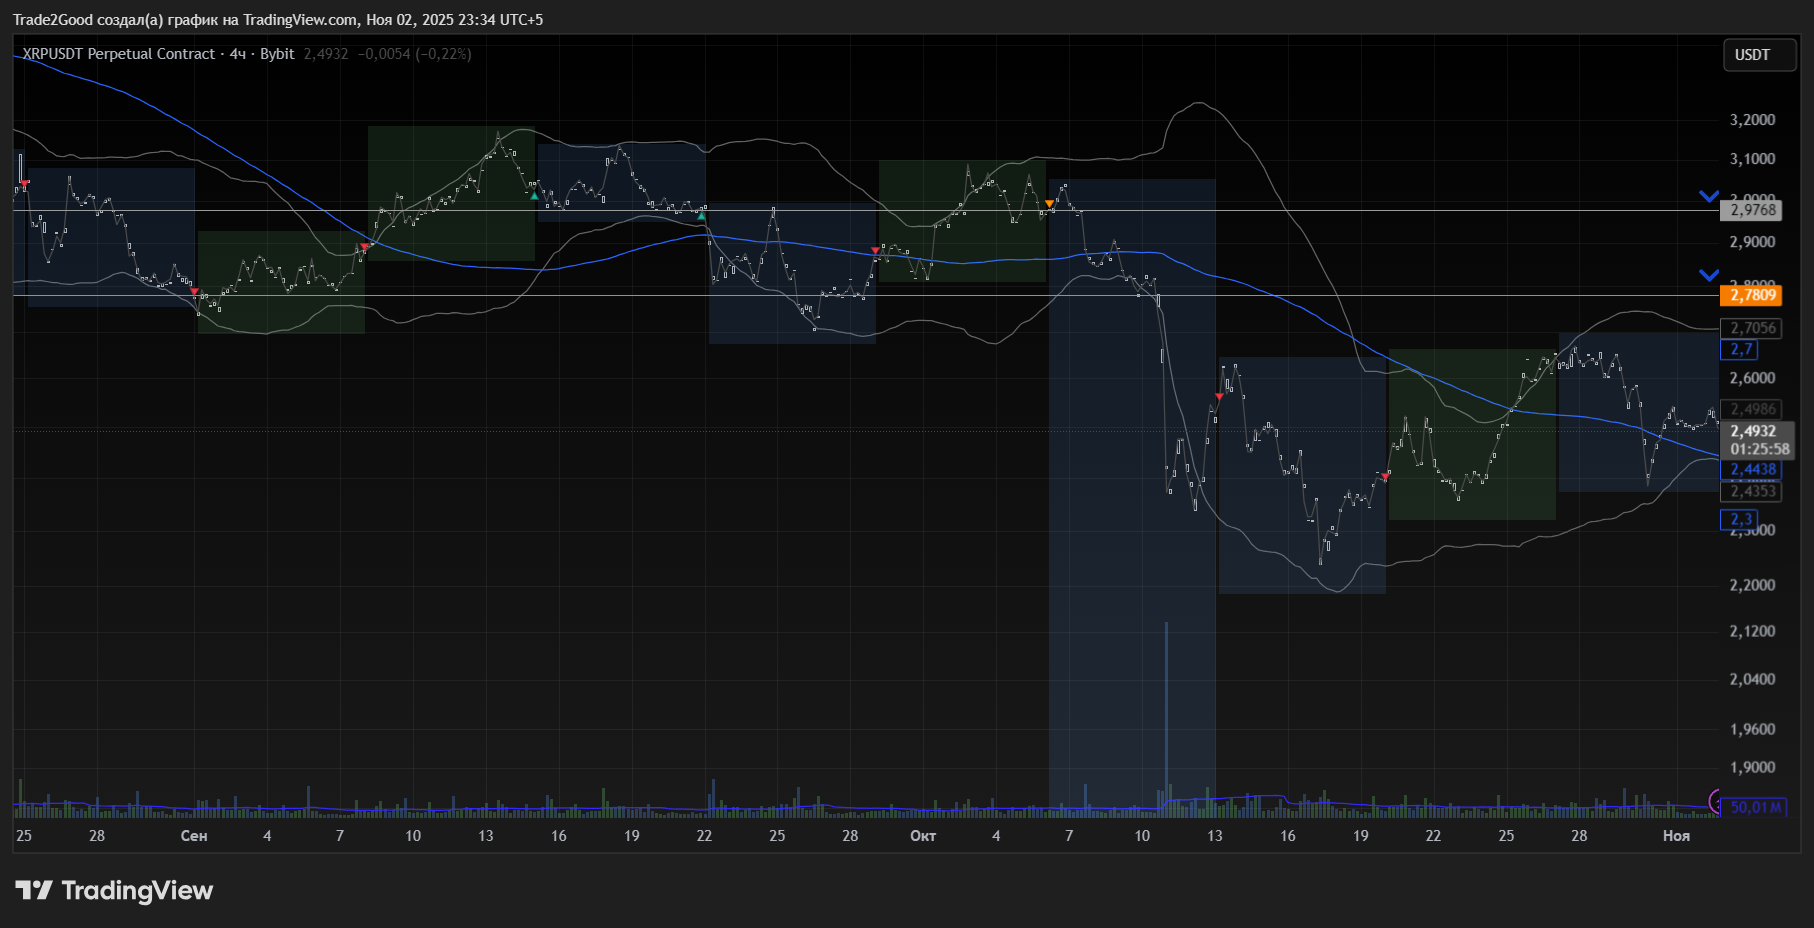Click the purple circle icon beside volume label
Image resolution: width=1814 pixels, height=928 pixels.
click(x=1716, y=800)
